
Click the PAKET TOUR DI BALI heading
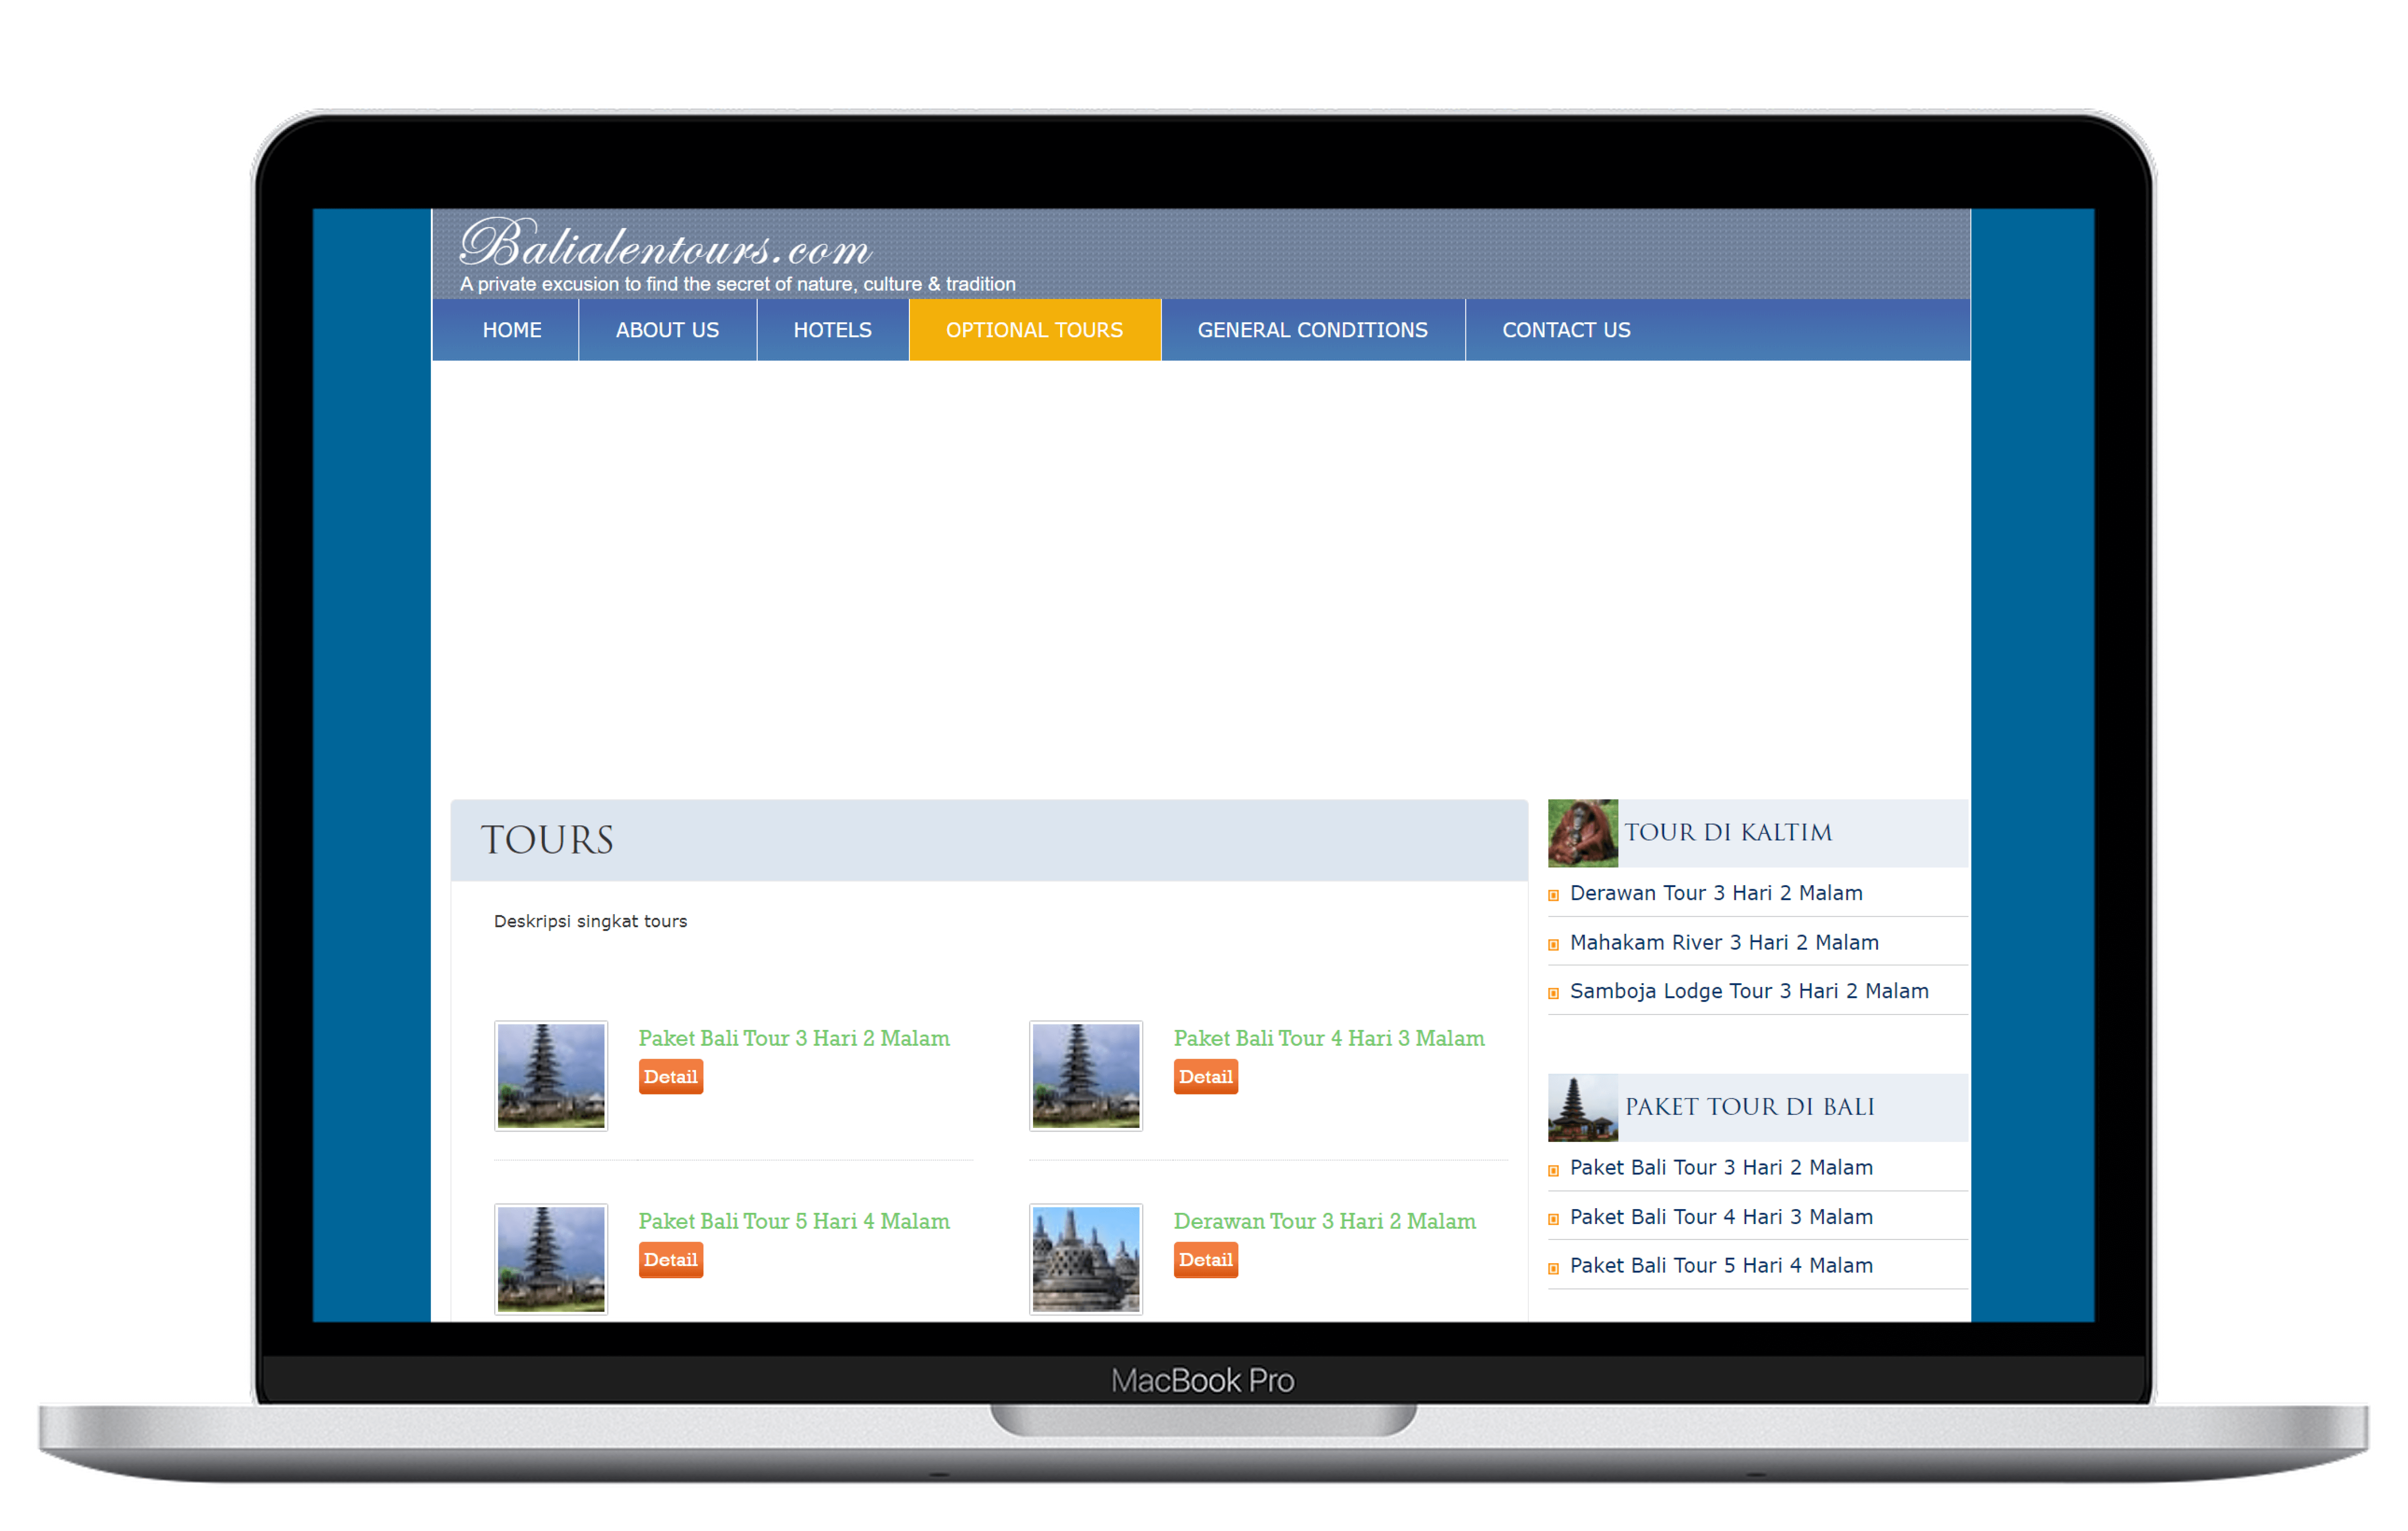tap(1750, 1107)
